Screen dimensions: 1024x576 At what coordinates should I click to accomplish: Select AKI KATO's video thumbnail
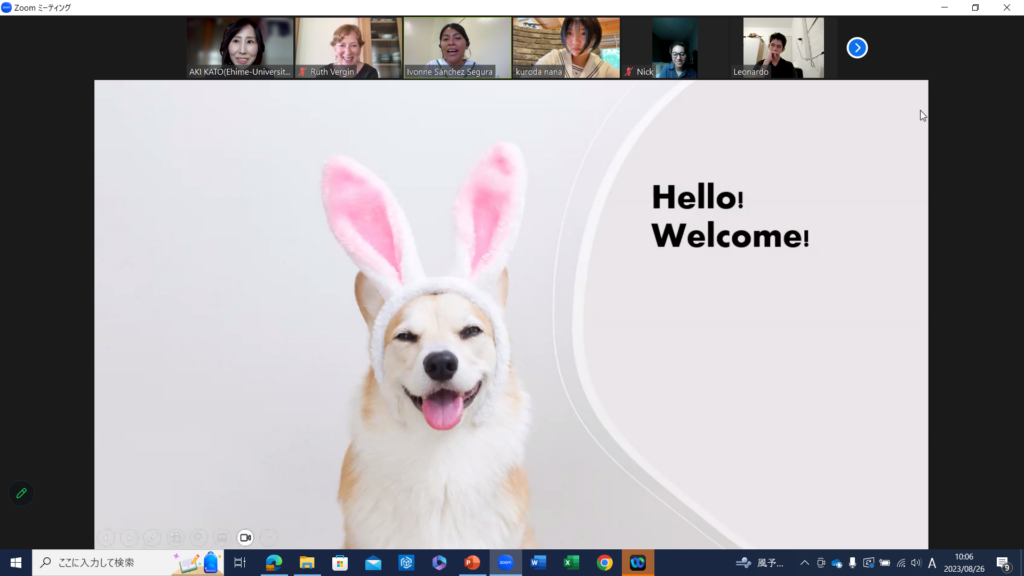pyautogui.click(x=240, y=48)
